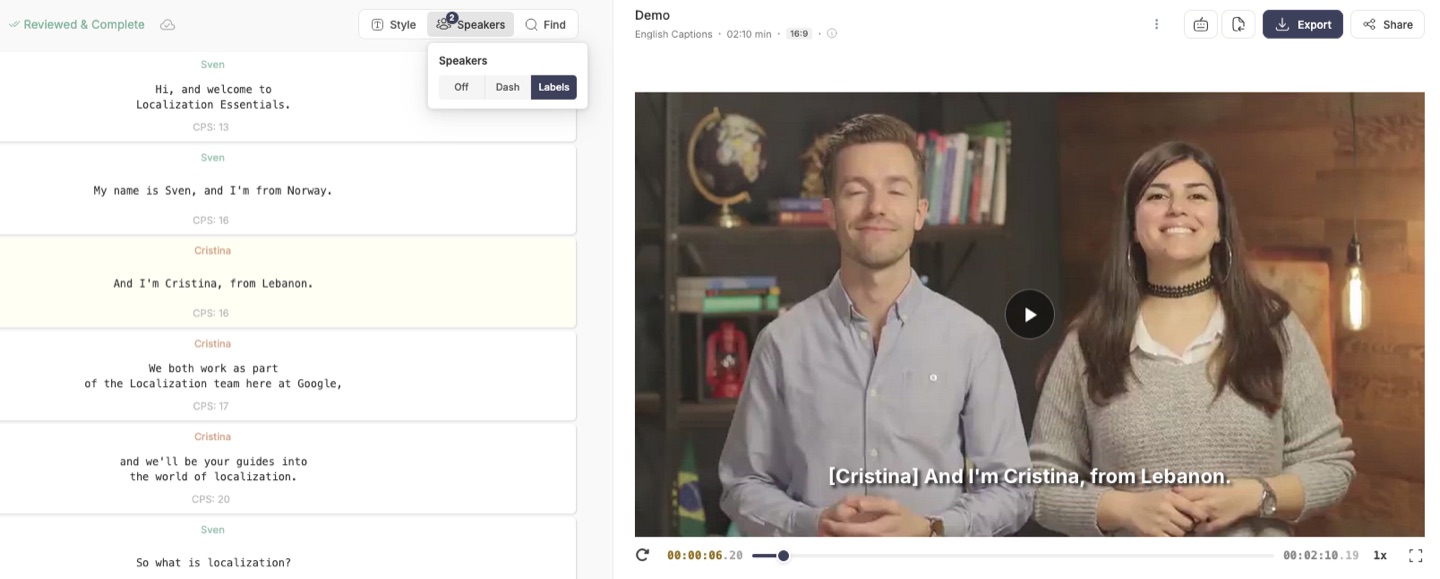Image resolution: width=1440 pixels, height=579 pixels.
Task: Click the cloud sync status icon
Action: (168, 25)
